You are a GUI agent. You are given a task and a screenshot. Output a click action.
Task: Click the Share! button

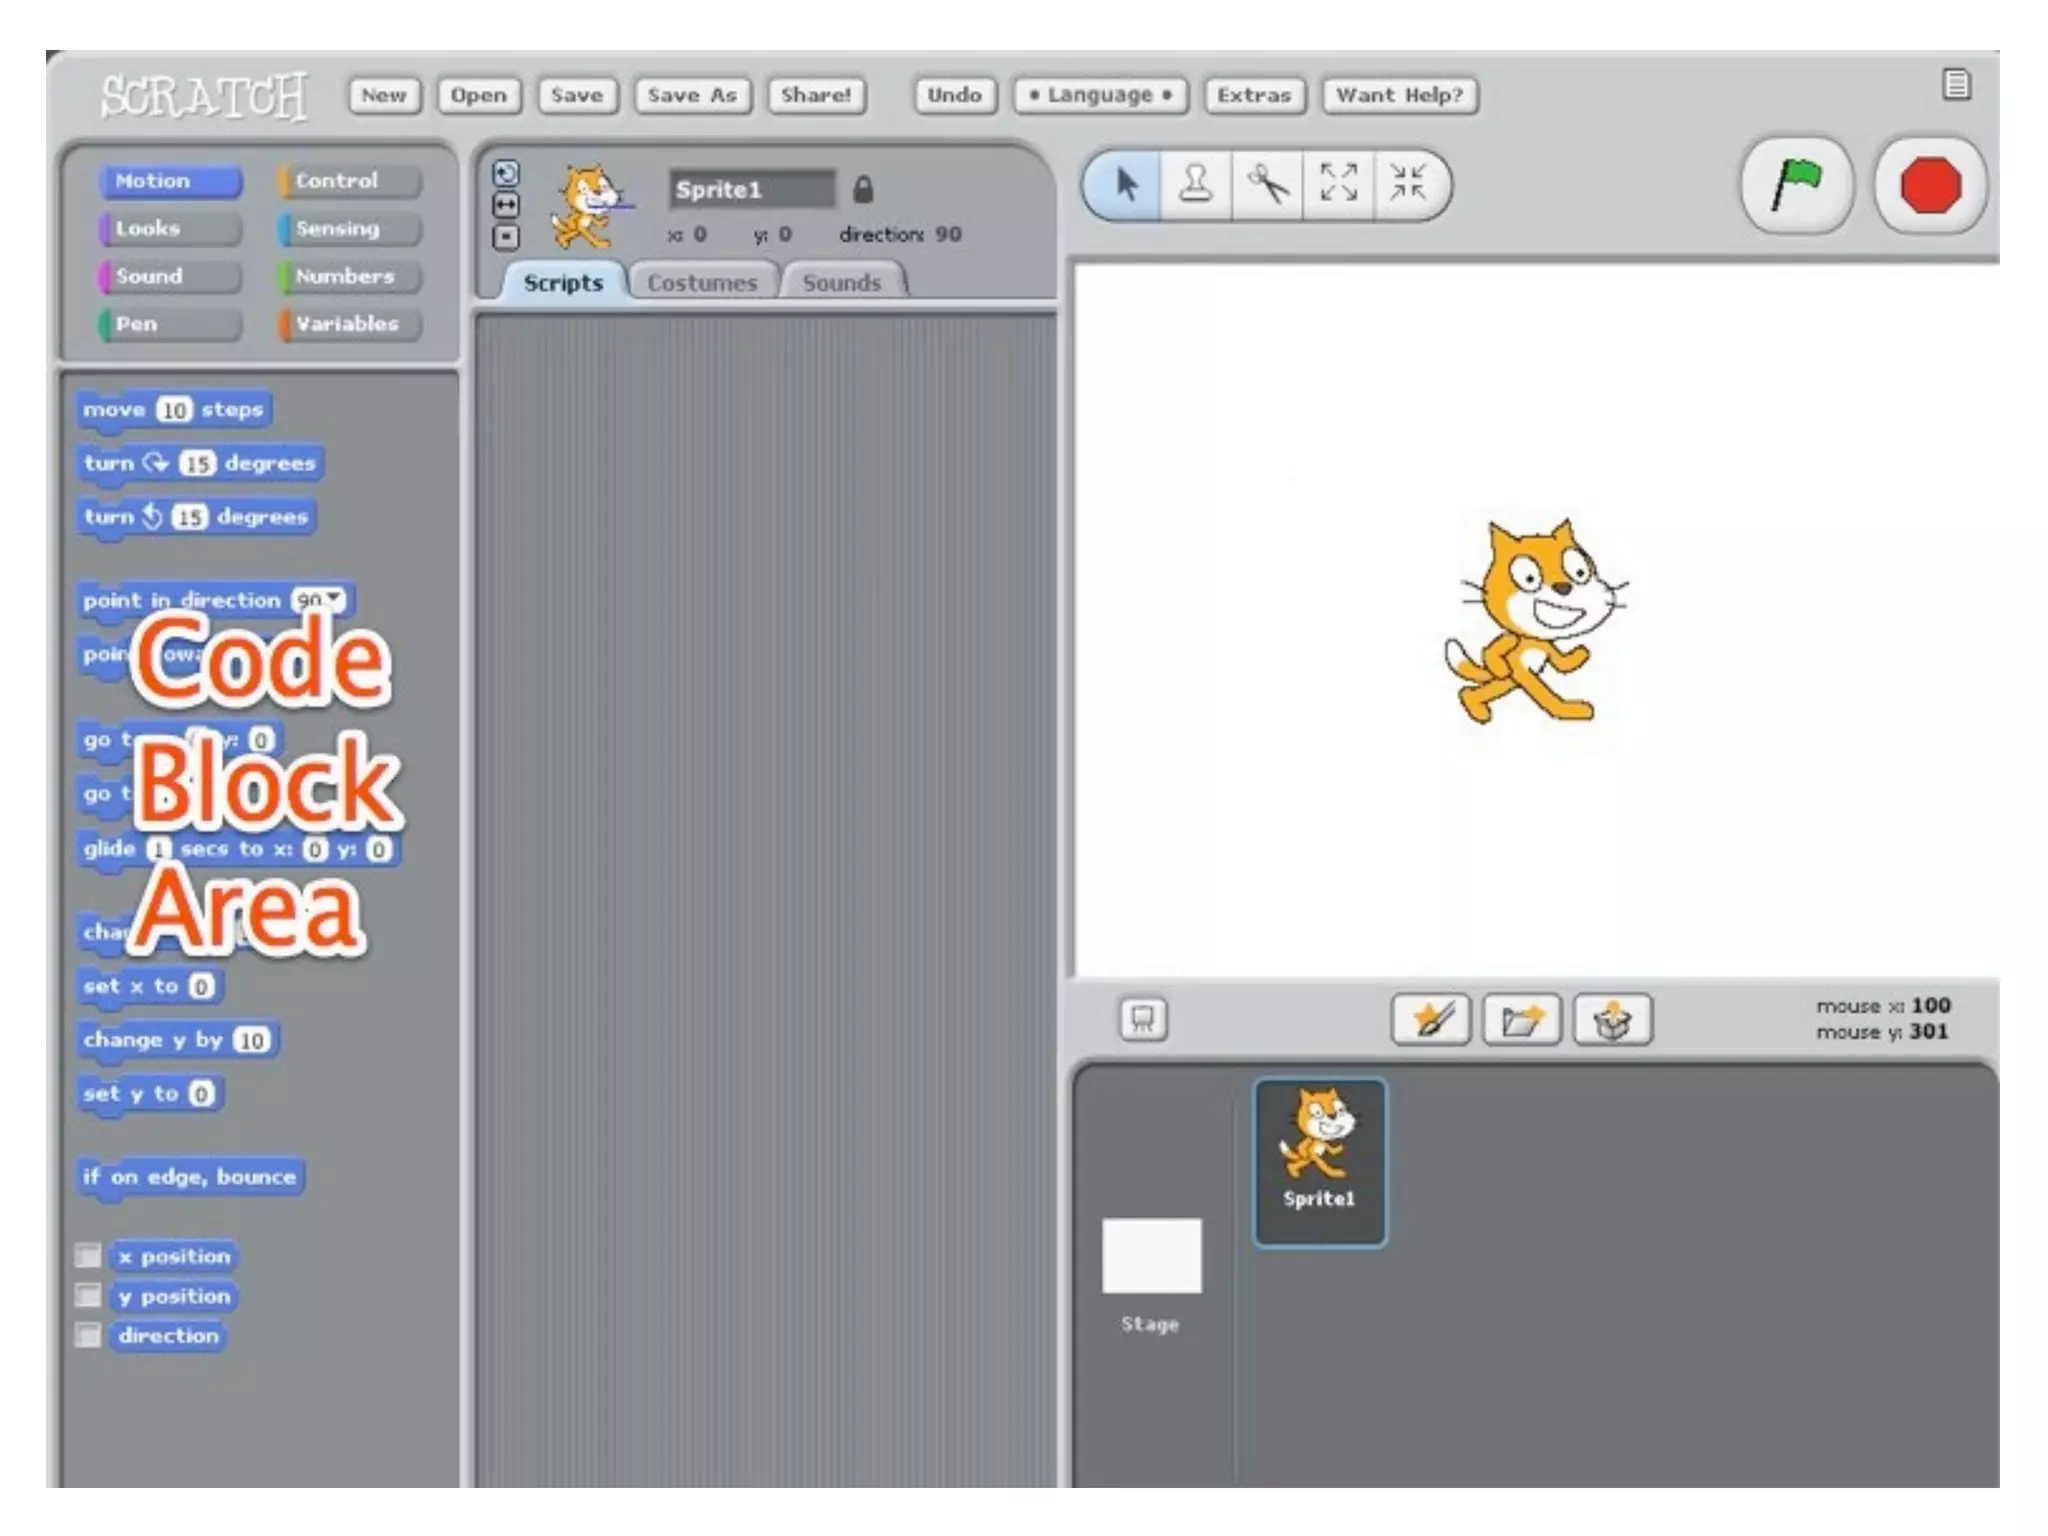(816, 95)
